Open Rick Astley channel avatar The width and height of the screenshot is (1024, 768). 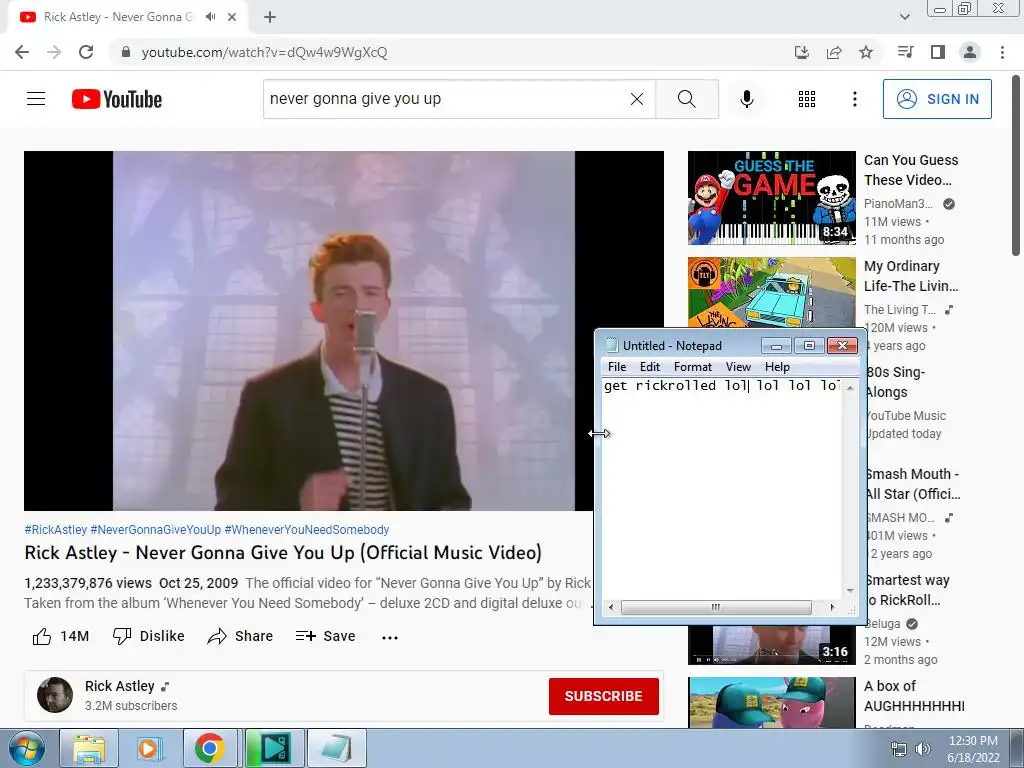click(55, 695)
